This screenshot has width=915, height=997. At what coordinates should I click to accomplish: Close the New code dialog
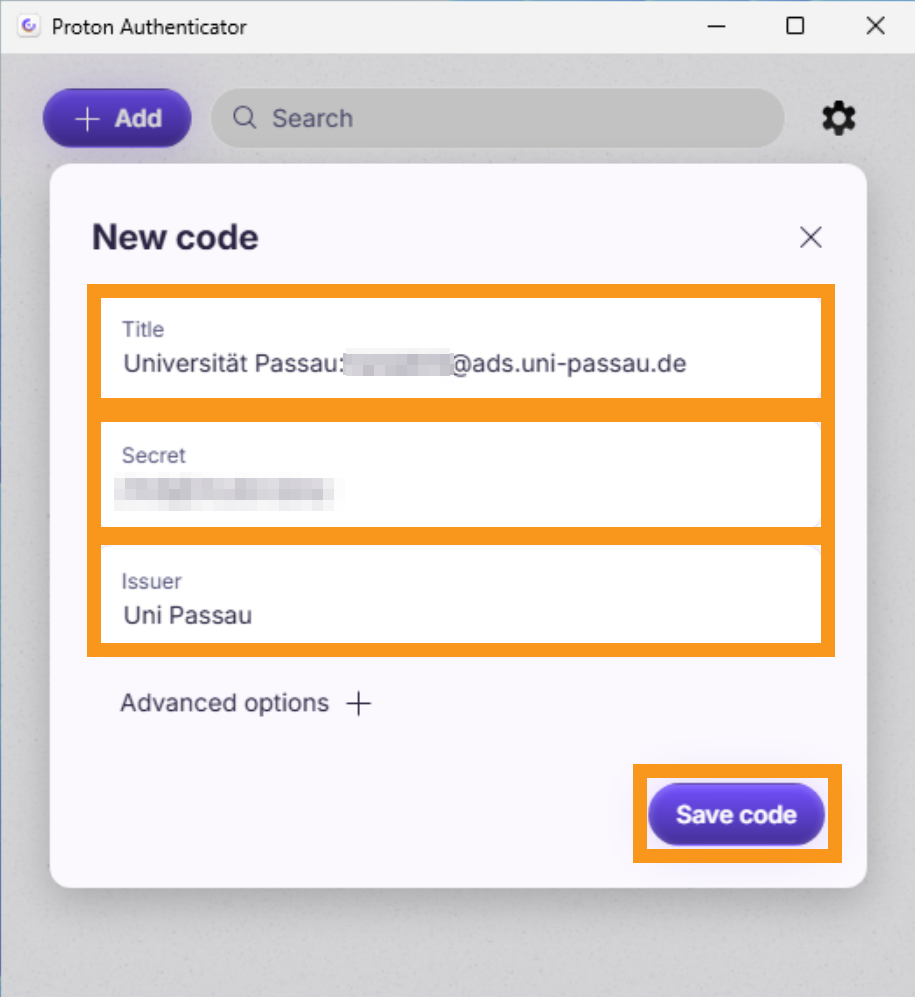[x=810, y=237]
